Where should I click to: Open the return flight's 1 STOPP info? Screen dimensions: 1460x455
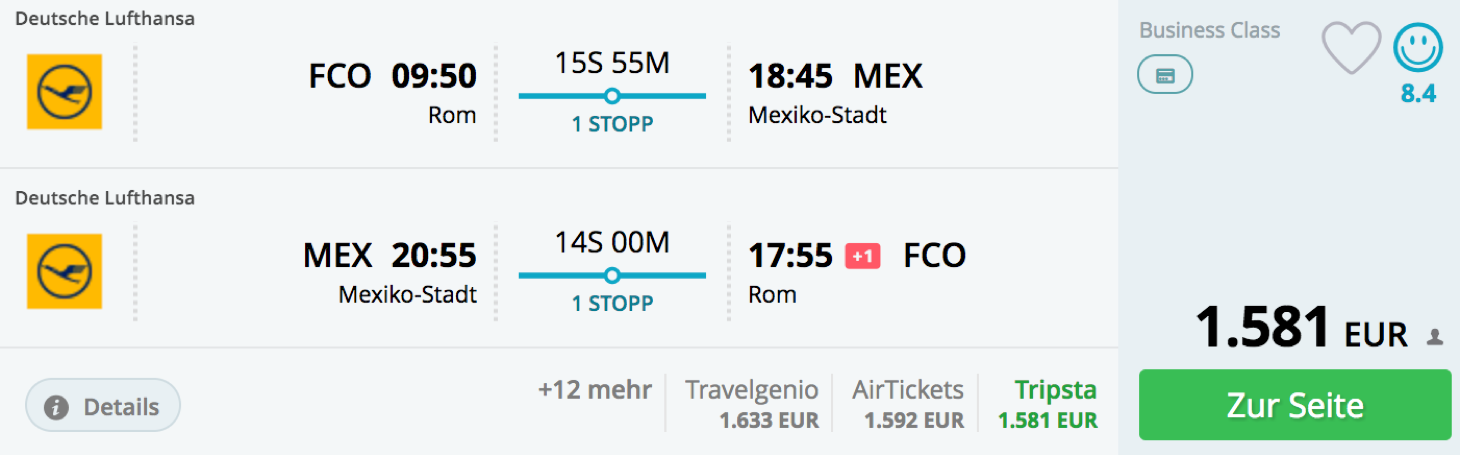[x=612, y=304]
